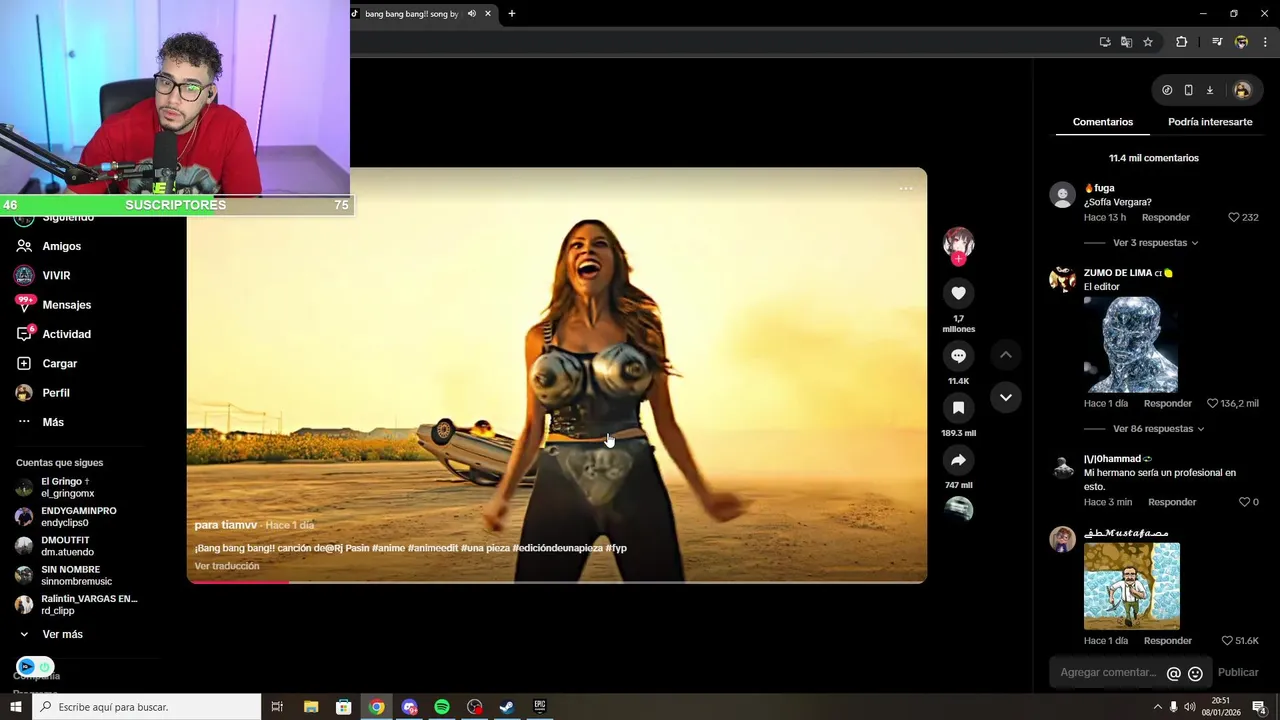Viewport: 1280px width, 720px height.
Task: Click the TikTok coins icon in top pill
Action: coord(1167,90)
